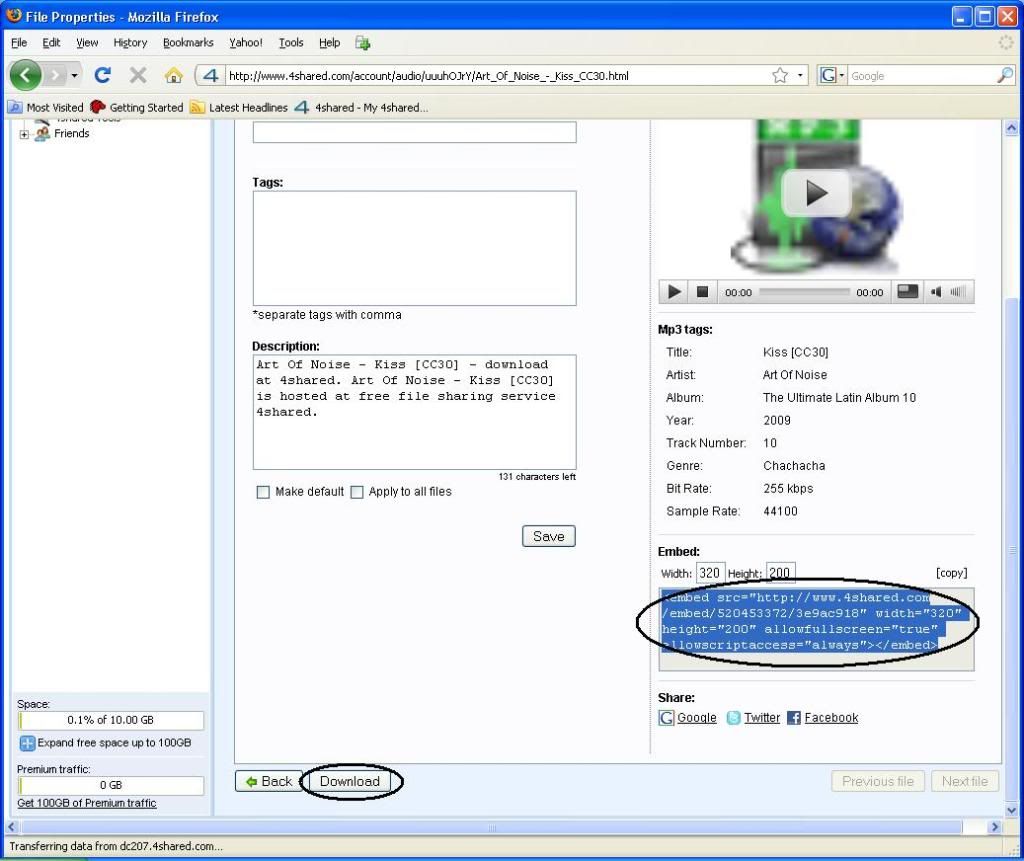Viewport: 1024px width, 861px height.
Task: Click the Google search box
Action: click(x=922, y=76)
